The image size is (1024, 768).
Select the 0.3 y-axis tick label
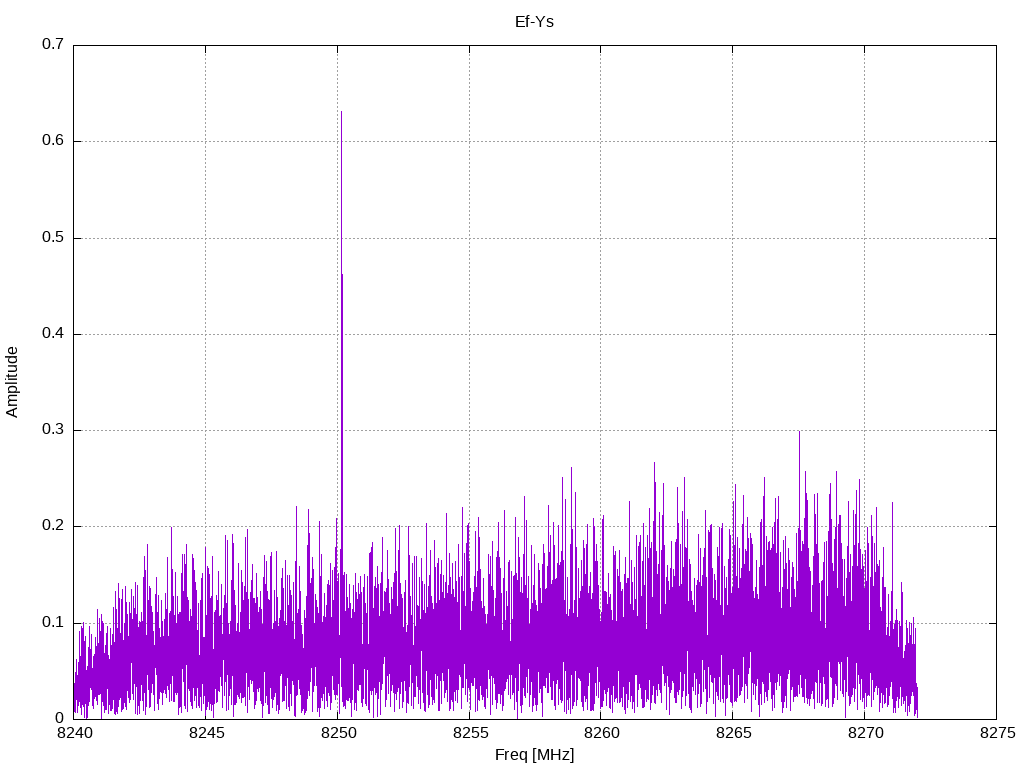[x=53, y=430]
